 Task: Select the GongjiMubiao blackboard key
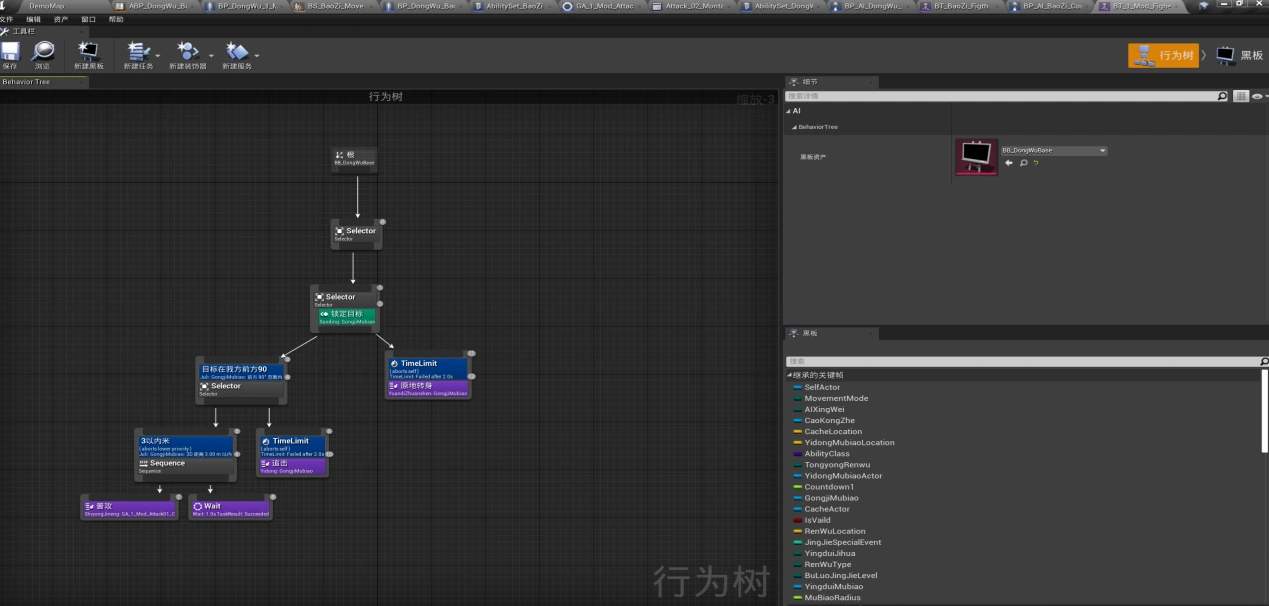pyautogui.click(x=831, y=498)
